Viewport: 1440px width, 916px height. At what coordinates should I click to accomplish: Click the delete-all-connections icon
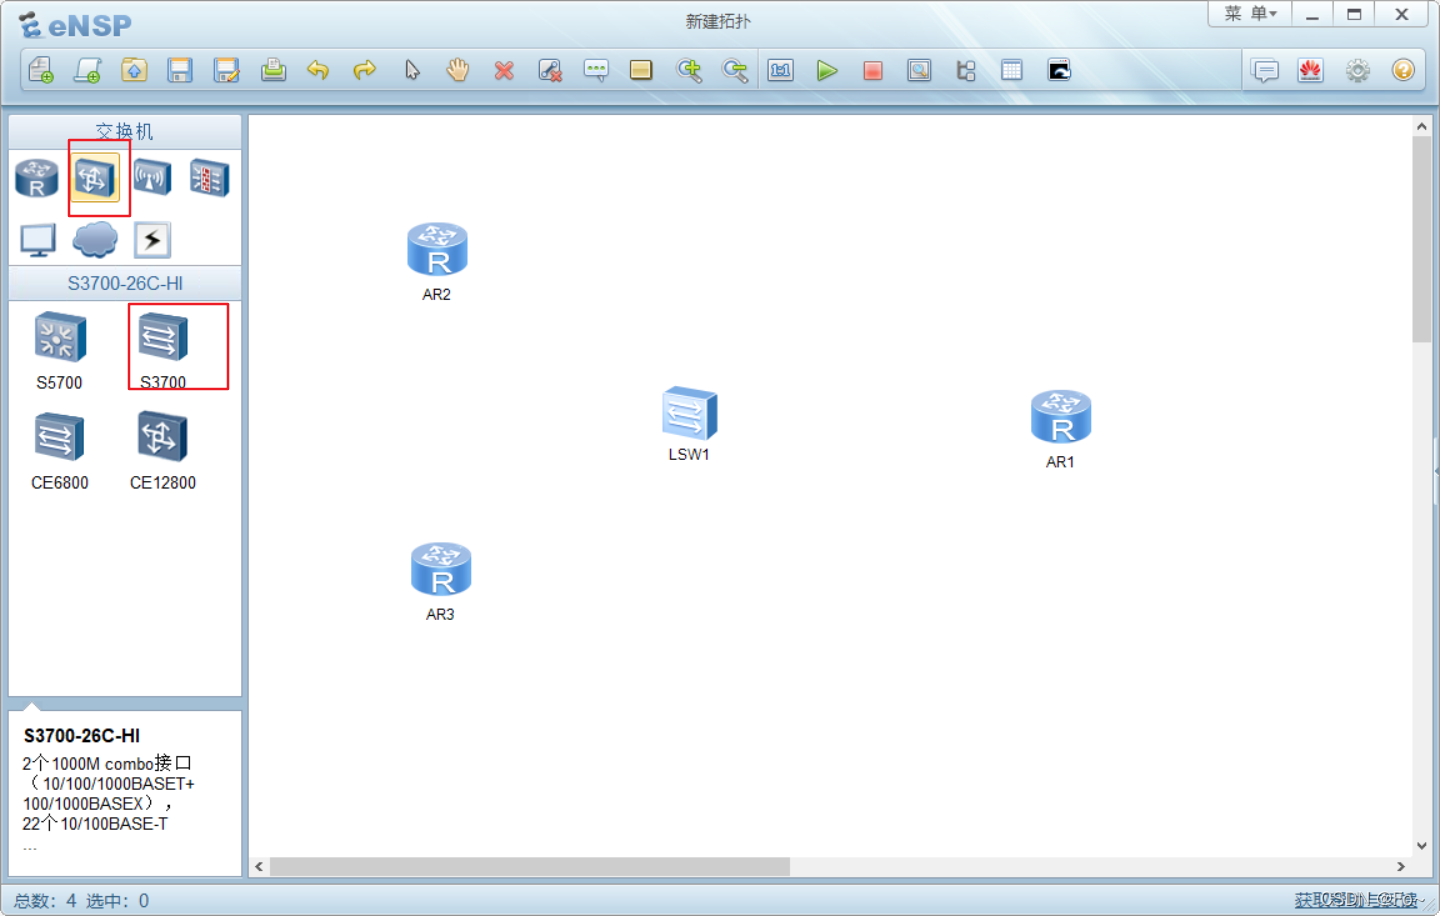[x=550, y=70]
